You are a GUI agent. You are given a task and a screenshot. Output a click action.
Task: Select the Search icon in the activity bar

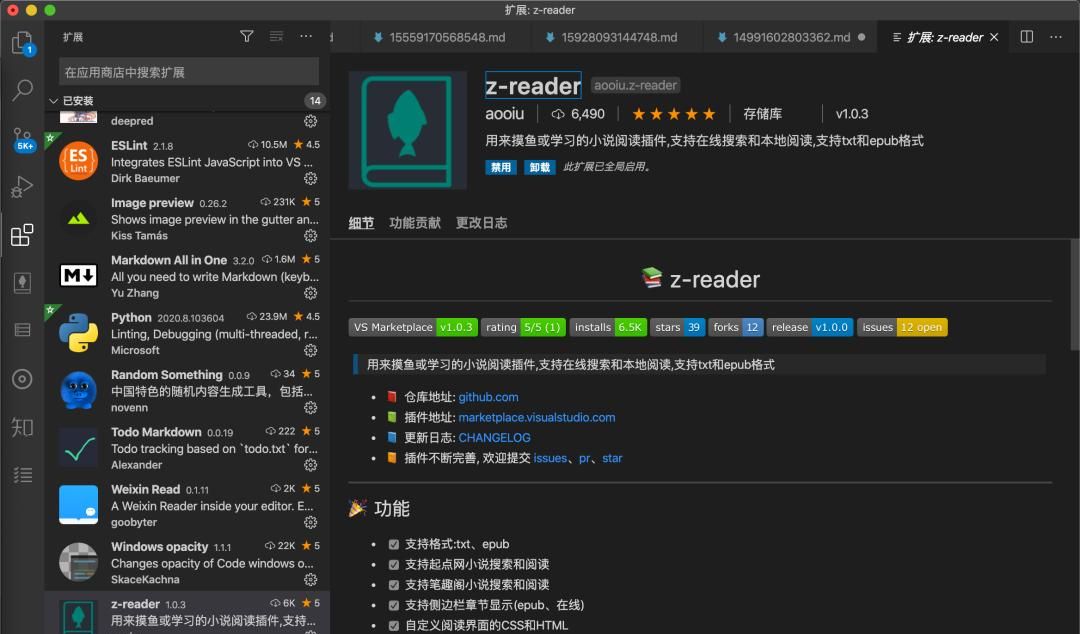22,90
